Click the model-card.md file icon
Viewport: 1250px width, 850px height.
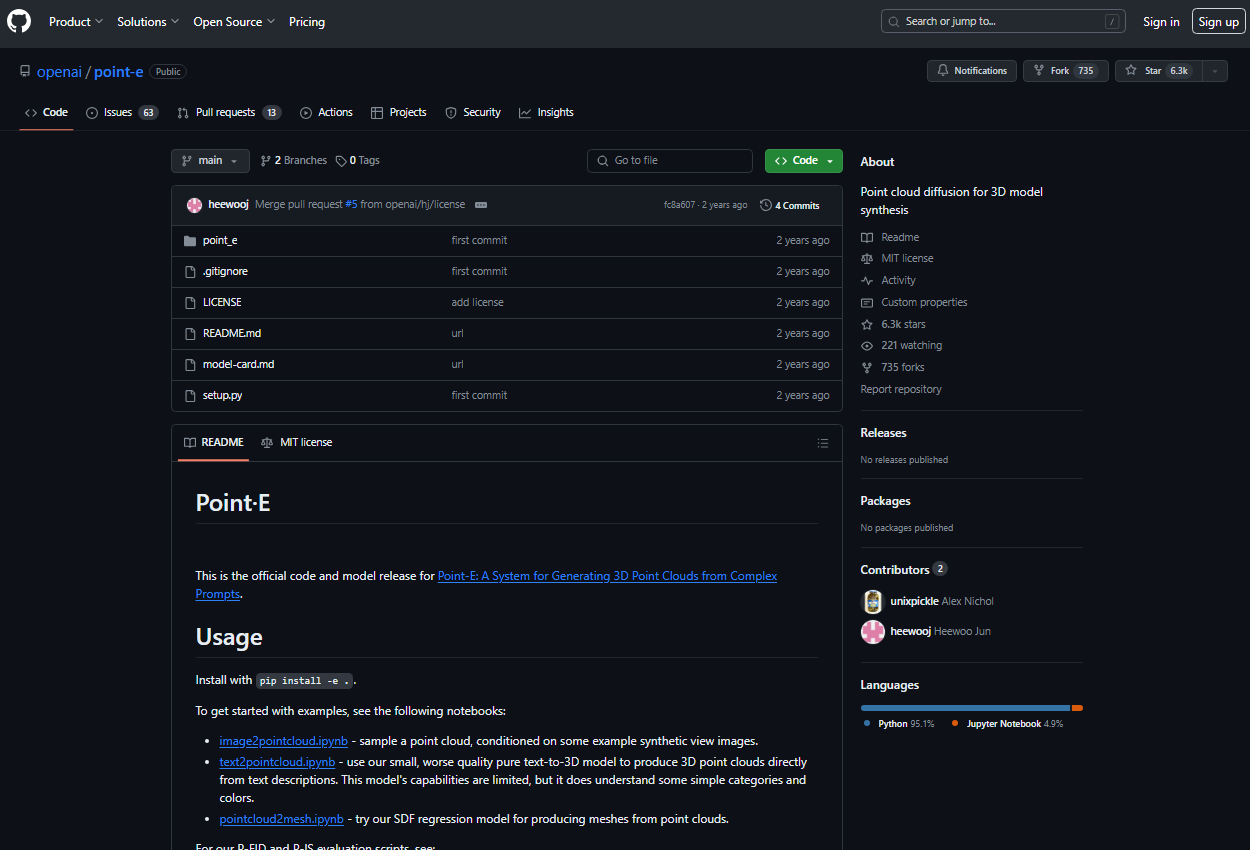coord(190,364)
